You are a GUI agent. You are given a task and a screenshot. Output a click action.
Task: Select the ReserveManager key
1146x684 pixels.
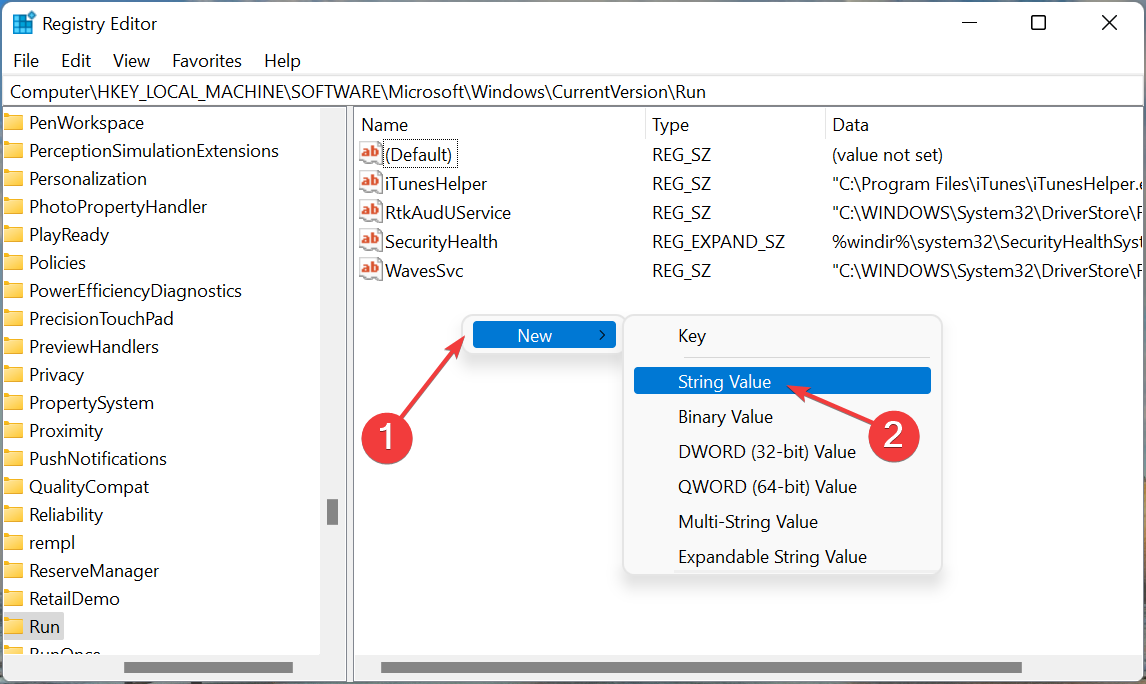coord(94,571)
